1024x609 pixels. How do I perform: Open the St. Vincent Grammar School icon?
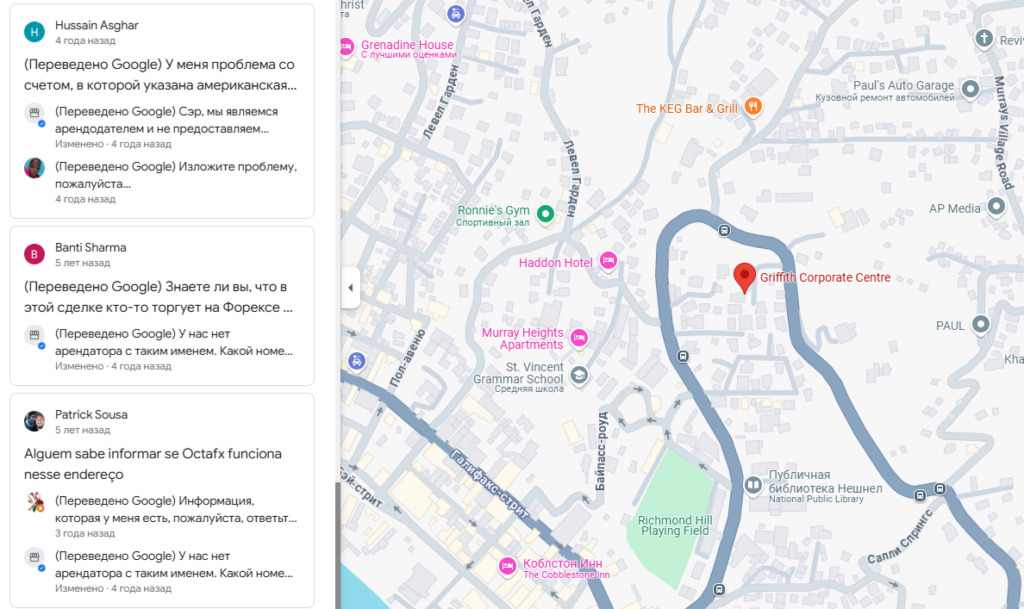tap(579, 375)
